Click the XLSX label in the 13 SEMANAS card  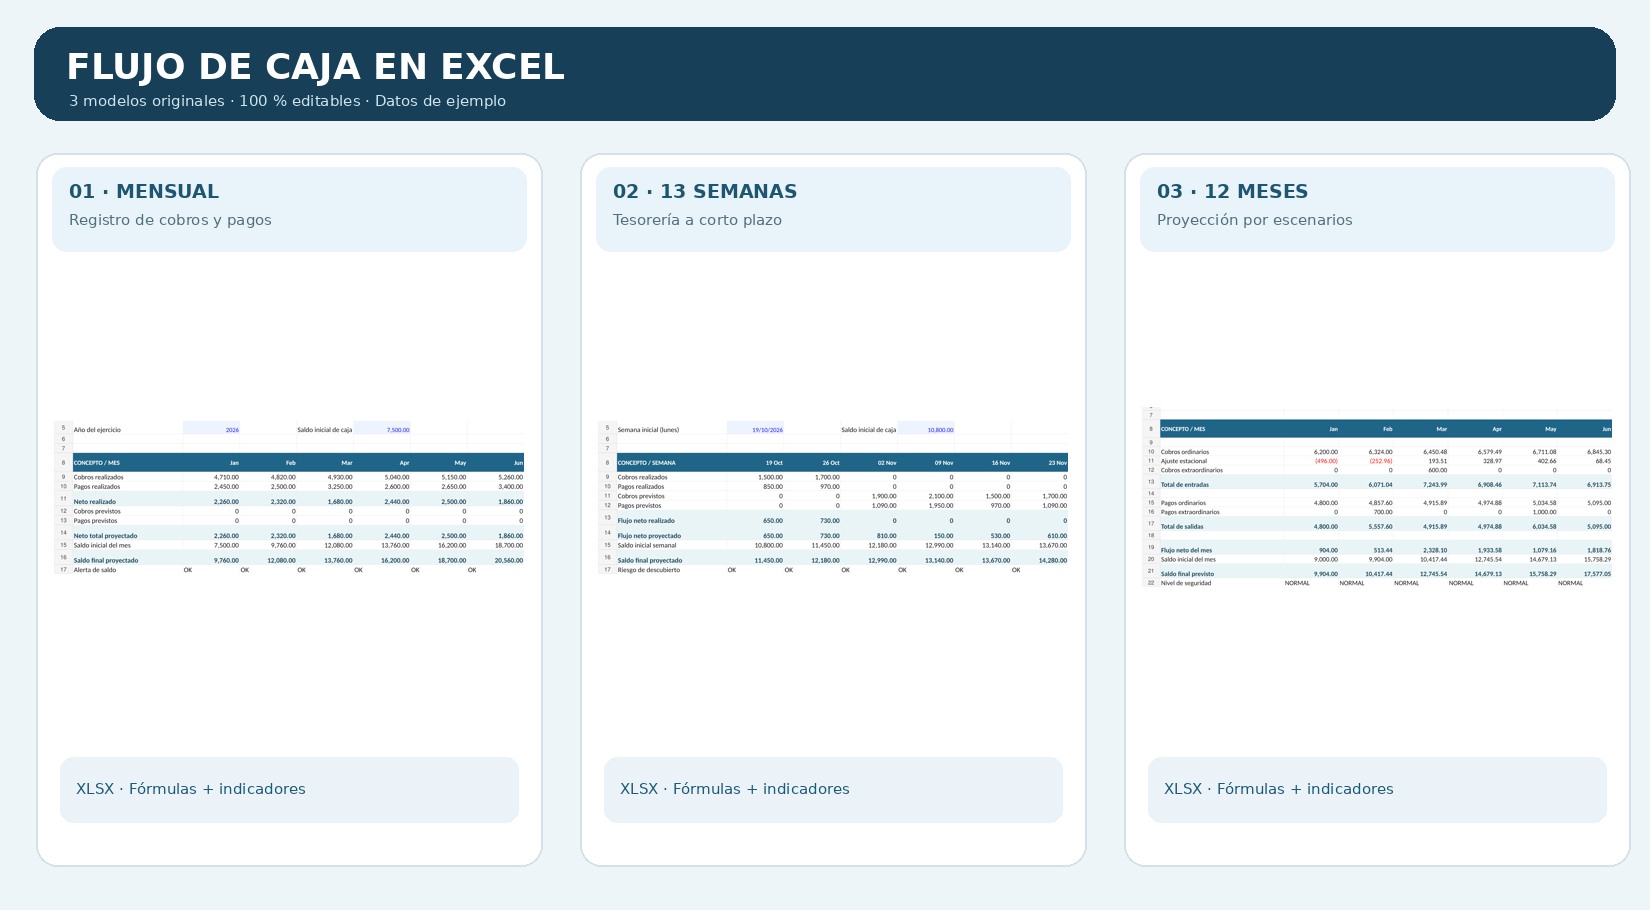click(x=735, y=789)
